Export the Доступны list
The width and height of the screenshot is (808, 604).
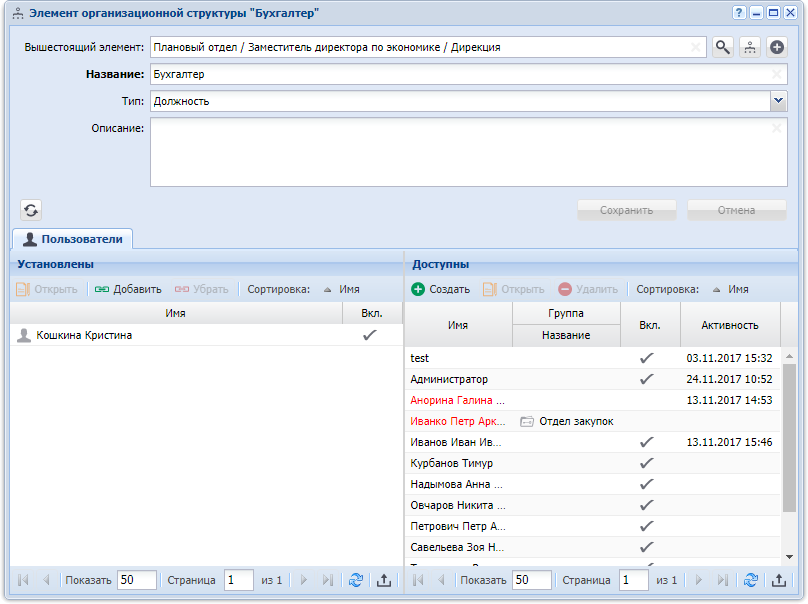tap(779, 580)
